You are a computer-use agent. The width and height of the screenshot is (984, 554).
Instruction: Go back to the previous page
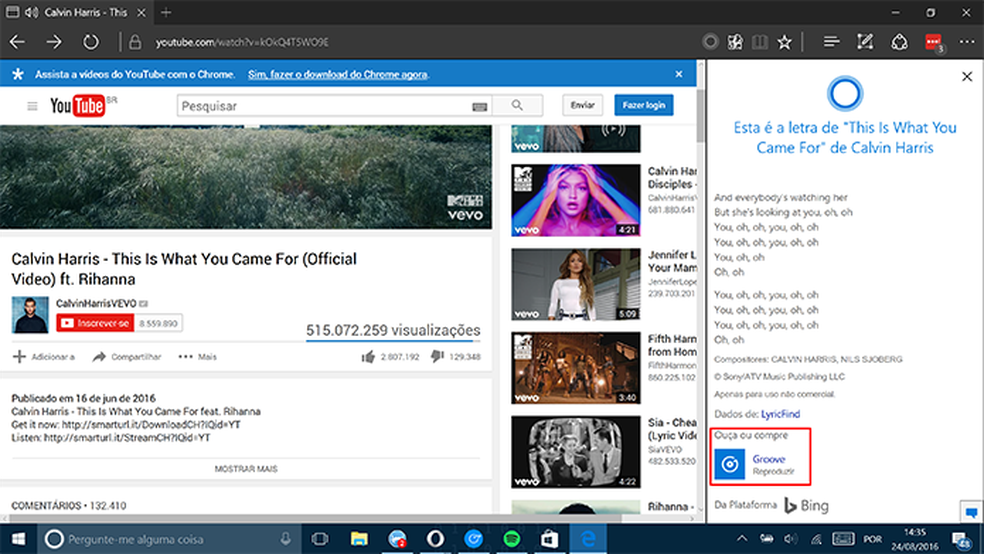[17, 42]
